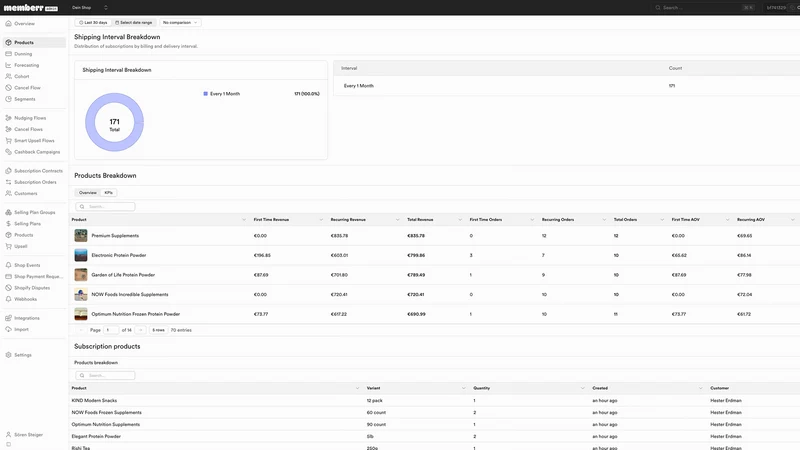Expand First Time Orders column menu
800x450 pixels.
tap(532, 219)
